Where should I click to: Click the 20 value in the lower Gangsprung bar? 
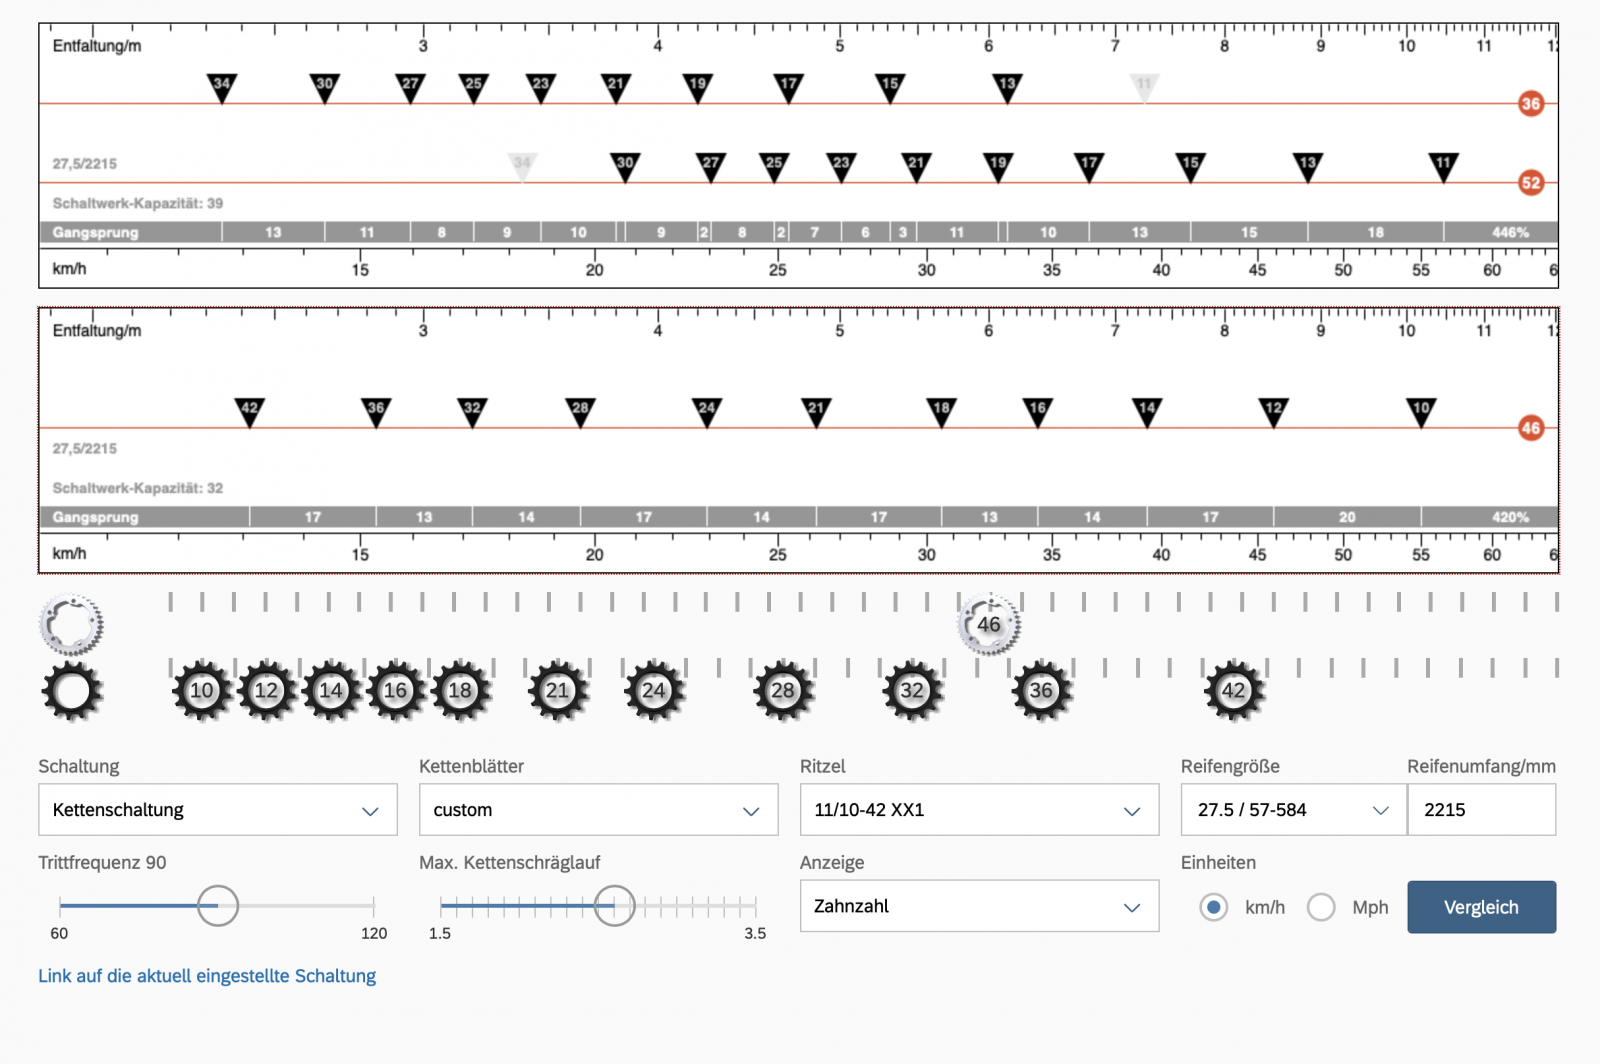click(x=1347, y=517)
